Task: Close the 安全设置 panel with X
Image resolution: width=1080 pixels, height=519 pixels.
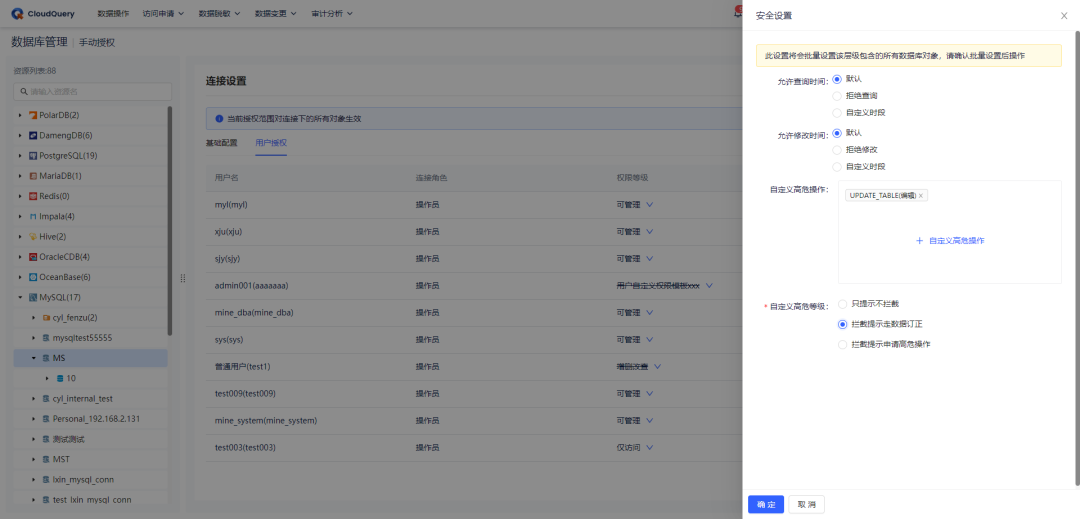Action: (x=1063, y=16)
